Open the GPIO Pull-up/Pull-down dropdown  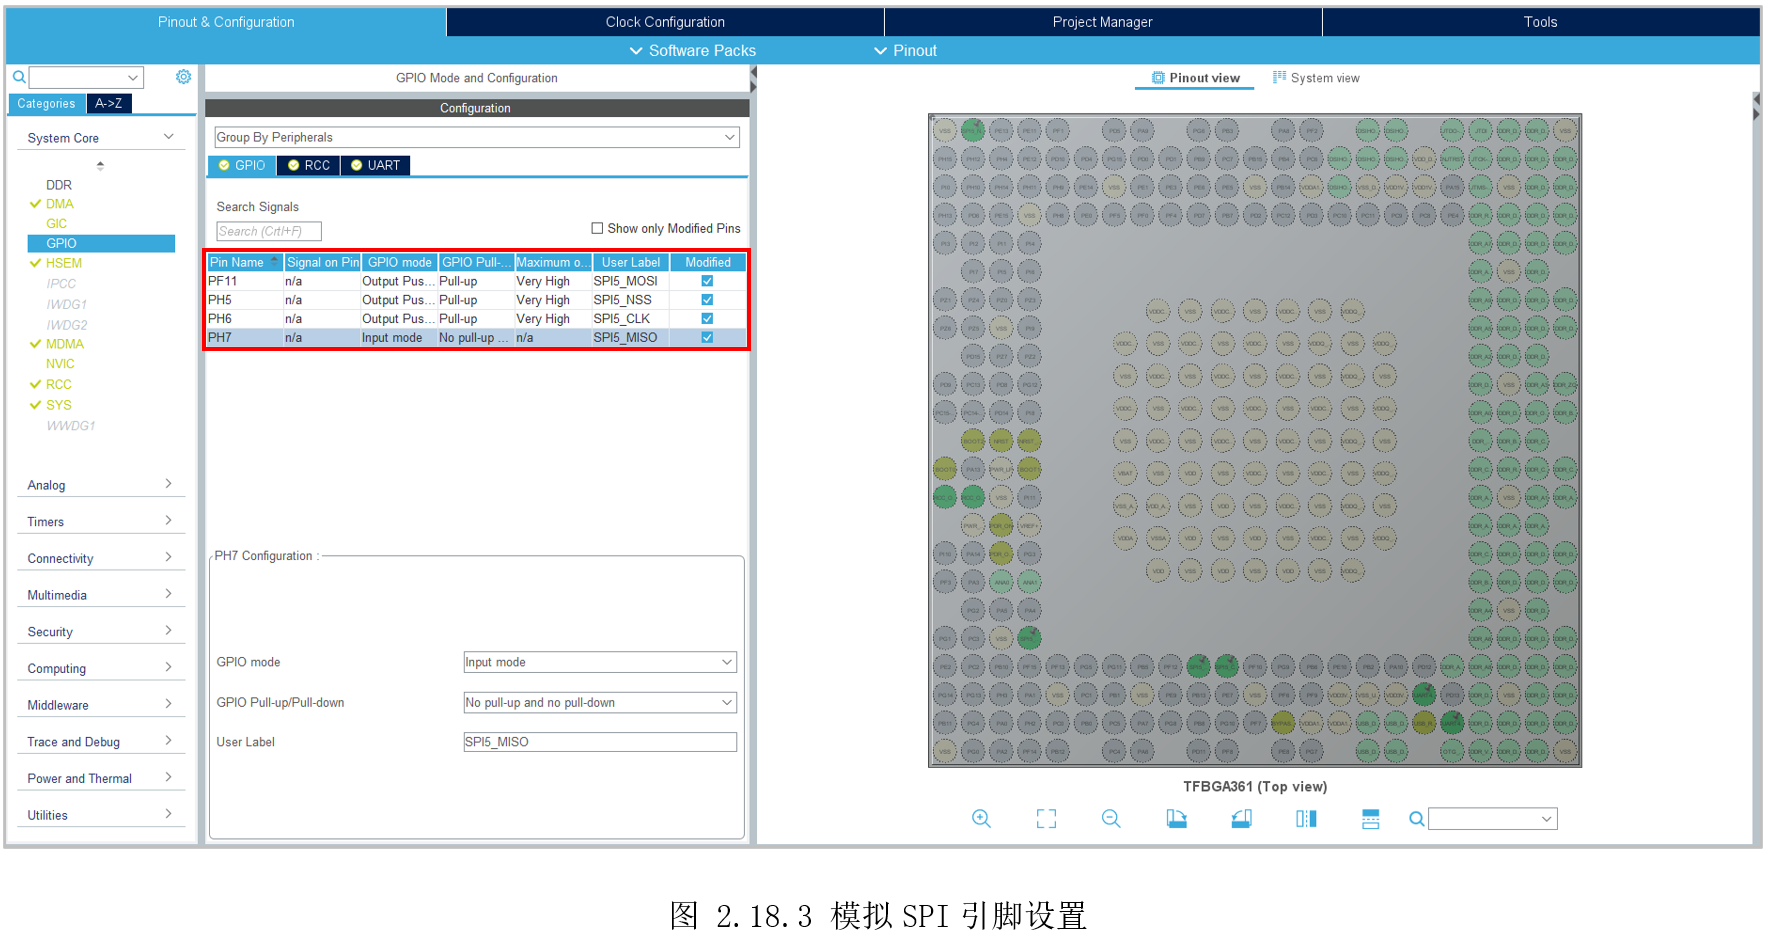599,703
